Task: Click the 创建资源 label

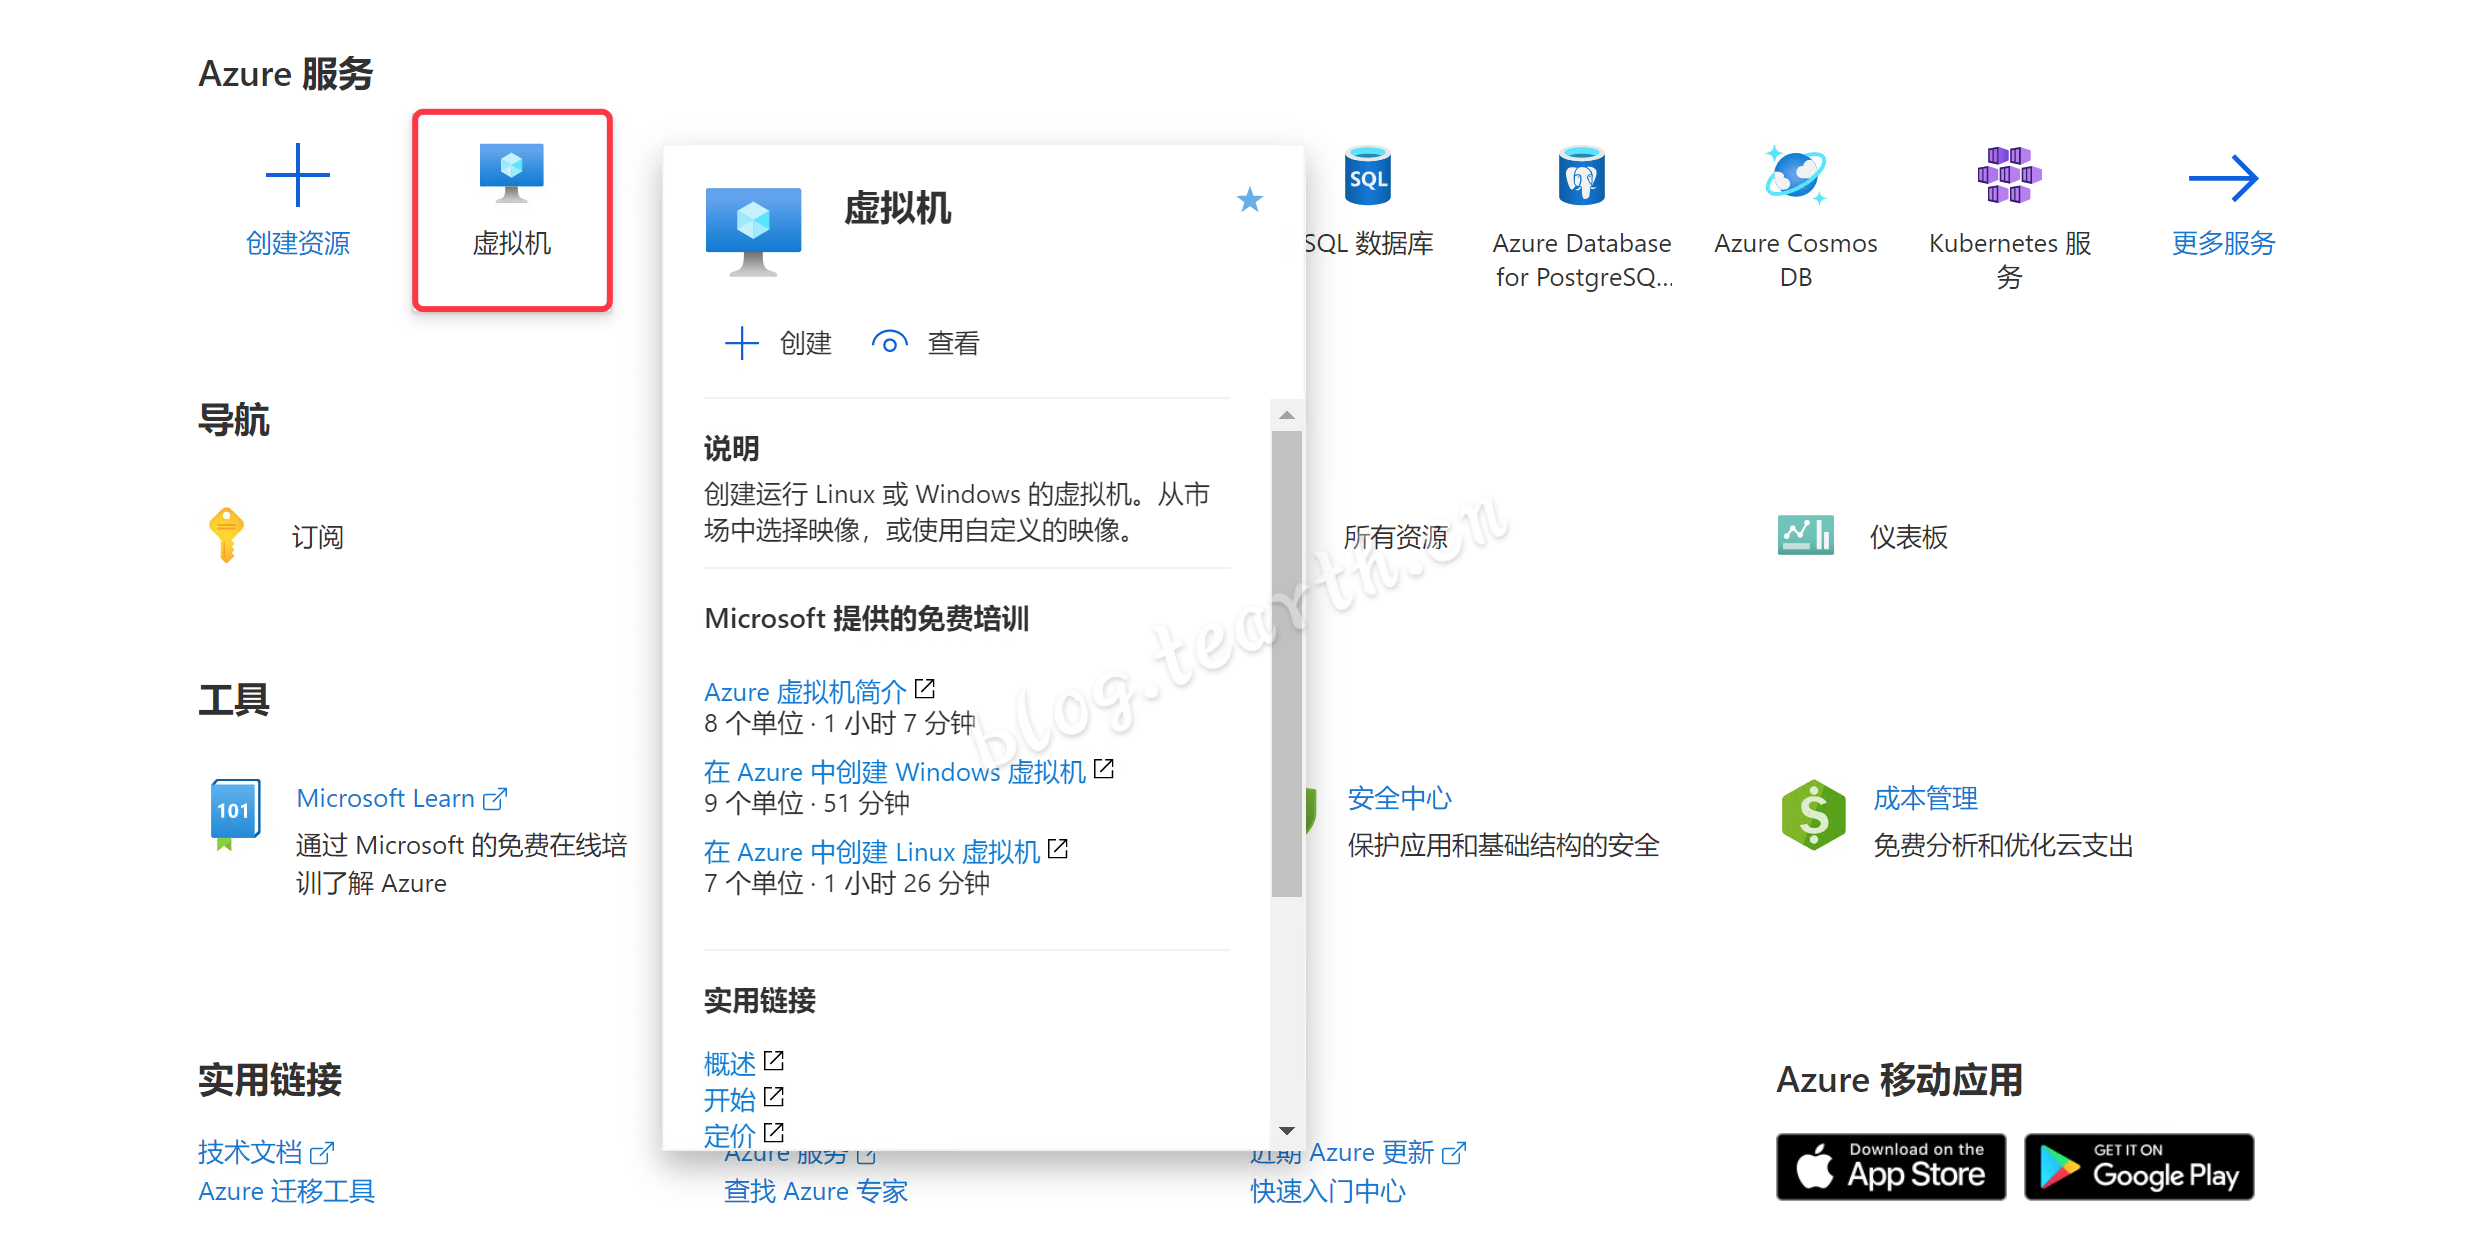Action: coord(298,243)
